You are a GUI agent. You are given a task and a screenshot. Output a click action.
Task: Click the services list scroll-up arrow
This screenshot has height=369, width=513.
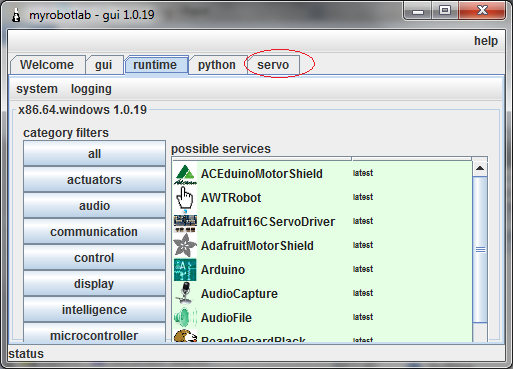coord(480,168)
